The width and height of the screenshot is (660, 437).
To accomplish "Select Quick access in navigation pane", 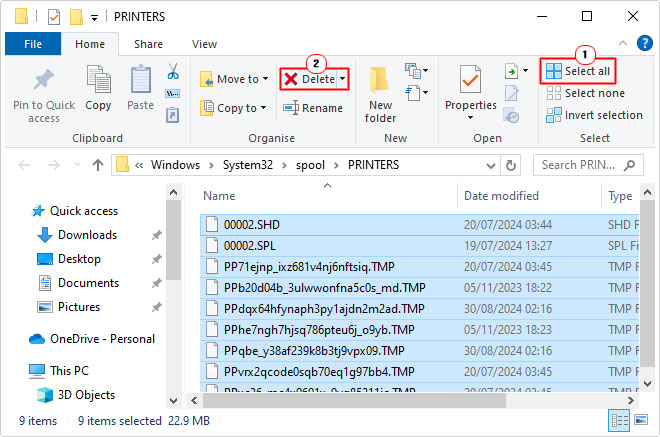I will (x=84, y=211).
